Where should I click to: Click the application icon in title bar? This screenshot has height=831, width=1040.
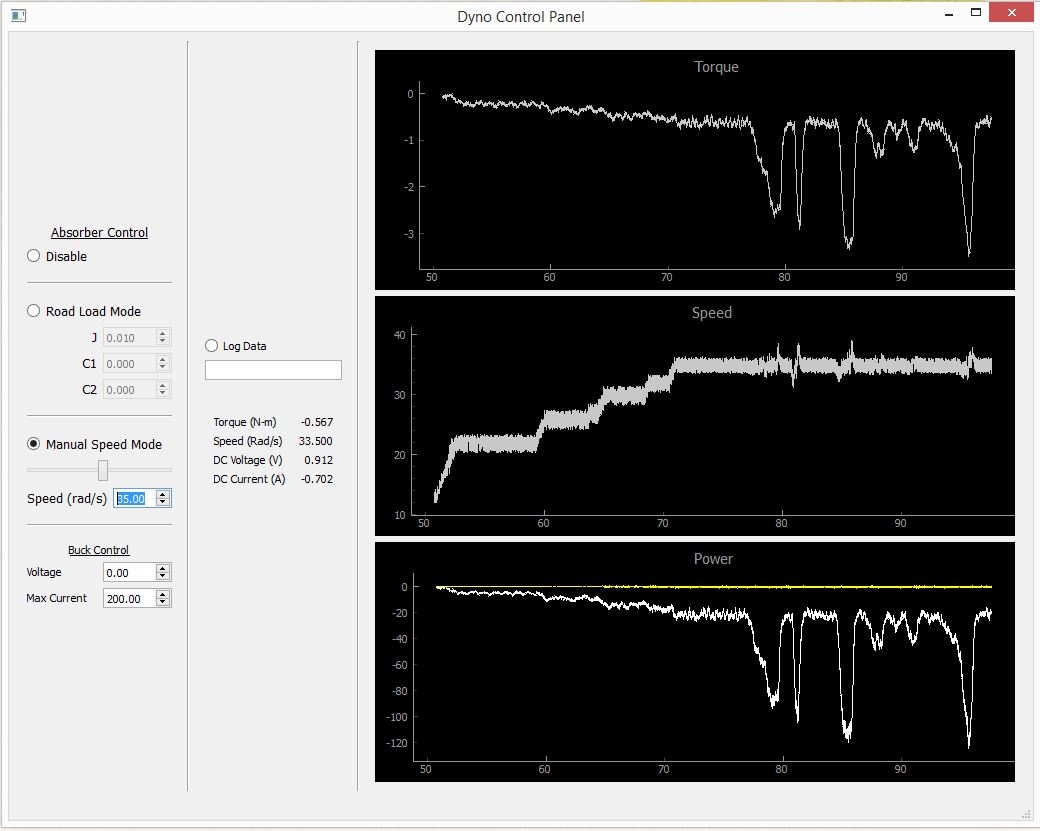pyautogui.click(x=18, y=16)
